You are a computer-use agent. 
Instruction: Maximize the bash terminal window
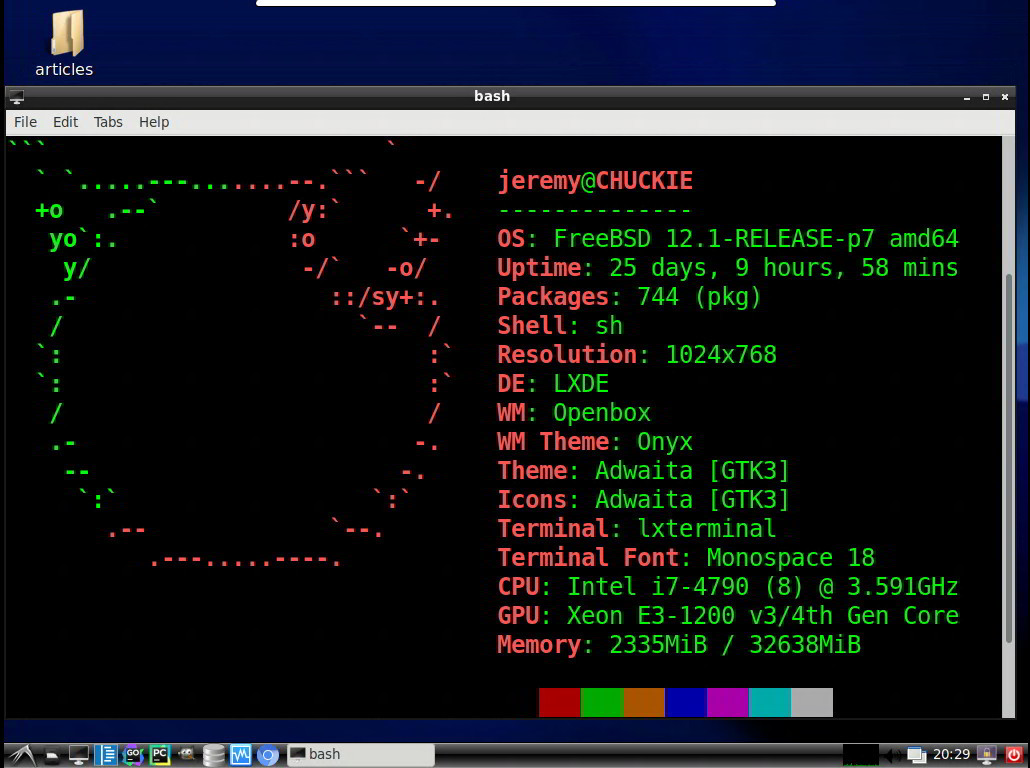click(x=985, y=97)
